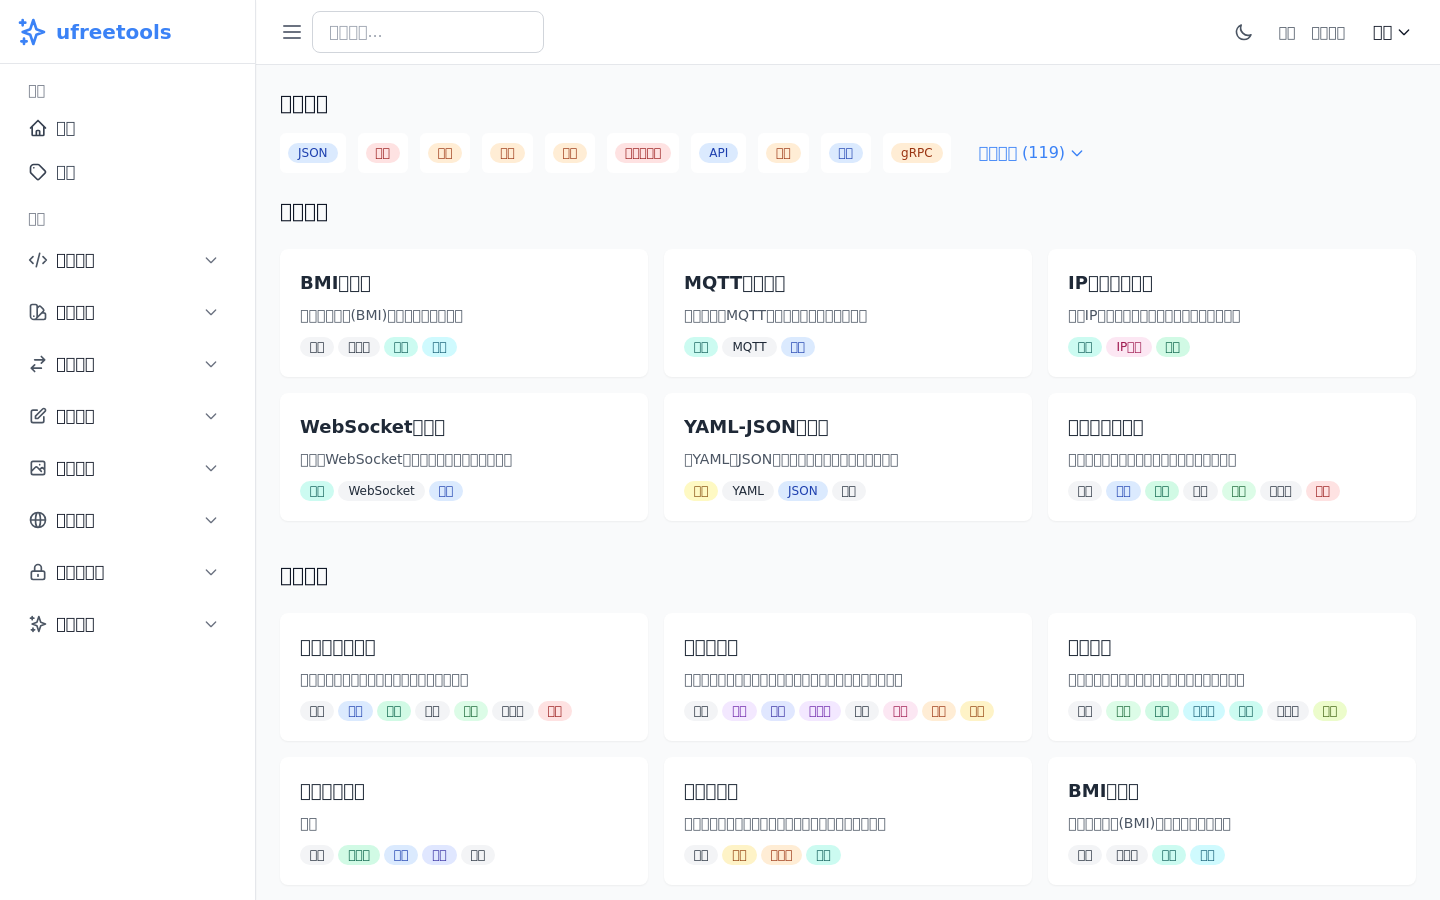Viewport: 1440px width, 900px height.
Task: Expand chevron beside the globe category
Action: click(x=211, y=520)
